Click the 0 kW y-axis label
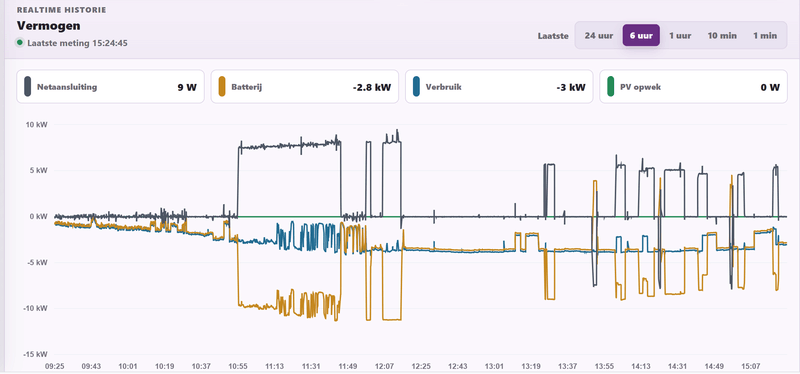This screenshot has width=800, height=374. tap(39, 216)
